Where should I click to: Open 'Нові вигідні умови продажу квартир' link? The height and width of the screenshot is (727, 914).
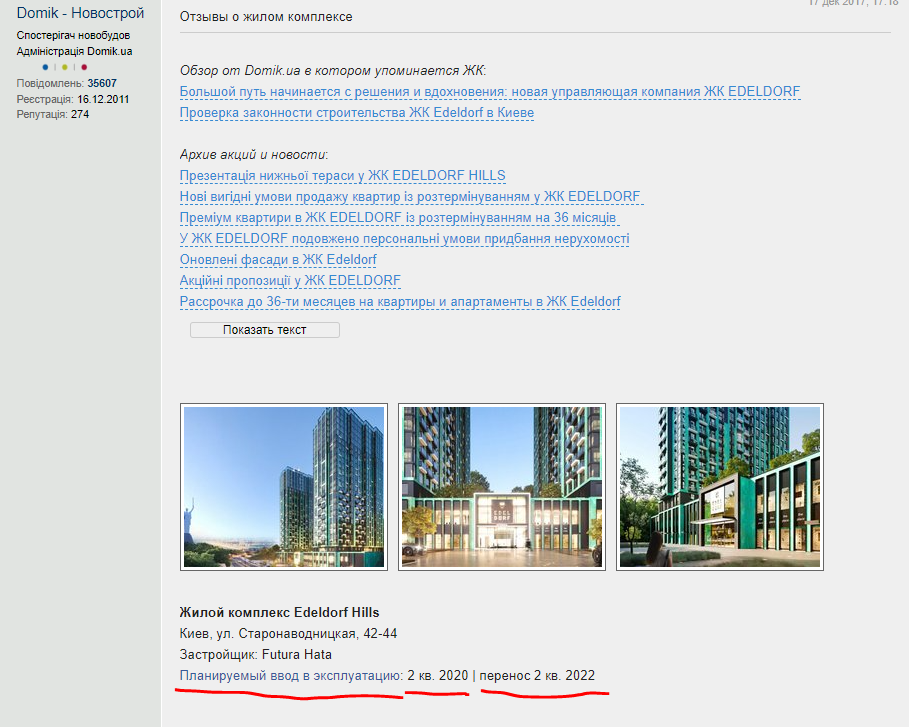click(410, 196)
